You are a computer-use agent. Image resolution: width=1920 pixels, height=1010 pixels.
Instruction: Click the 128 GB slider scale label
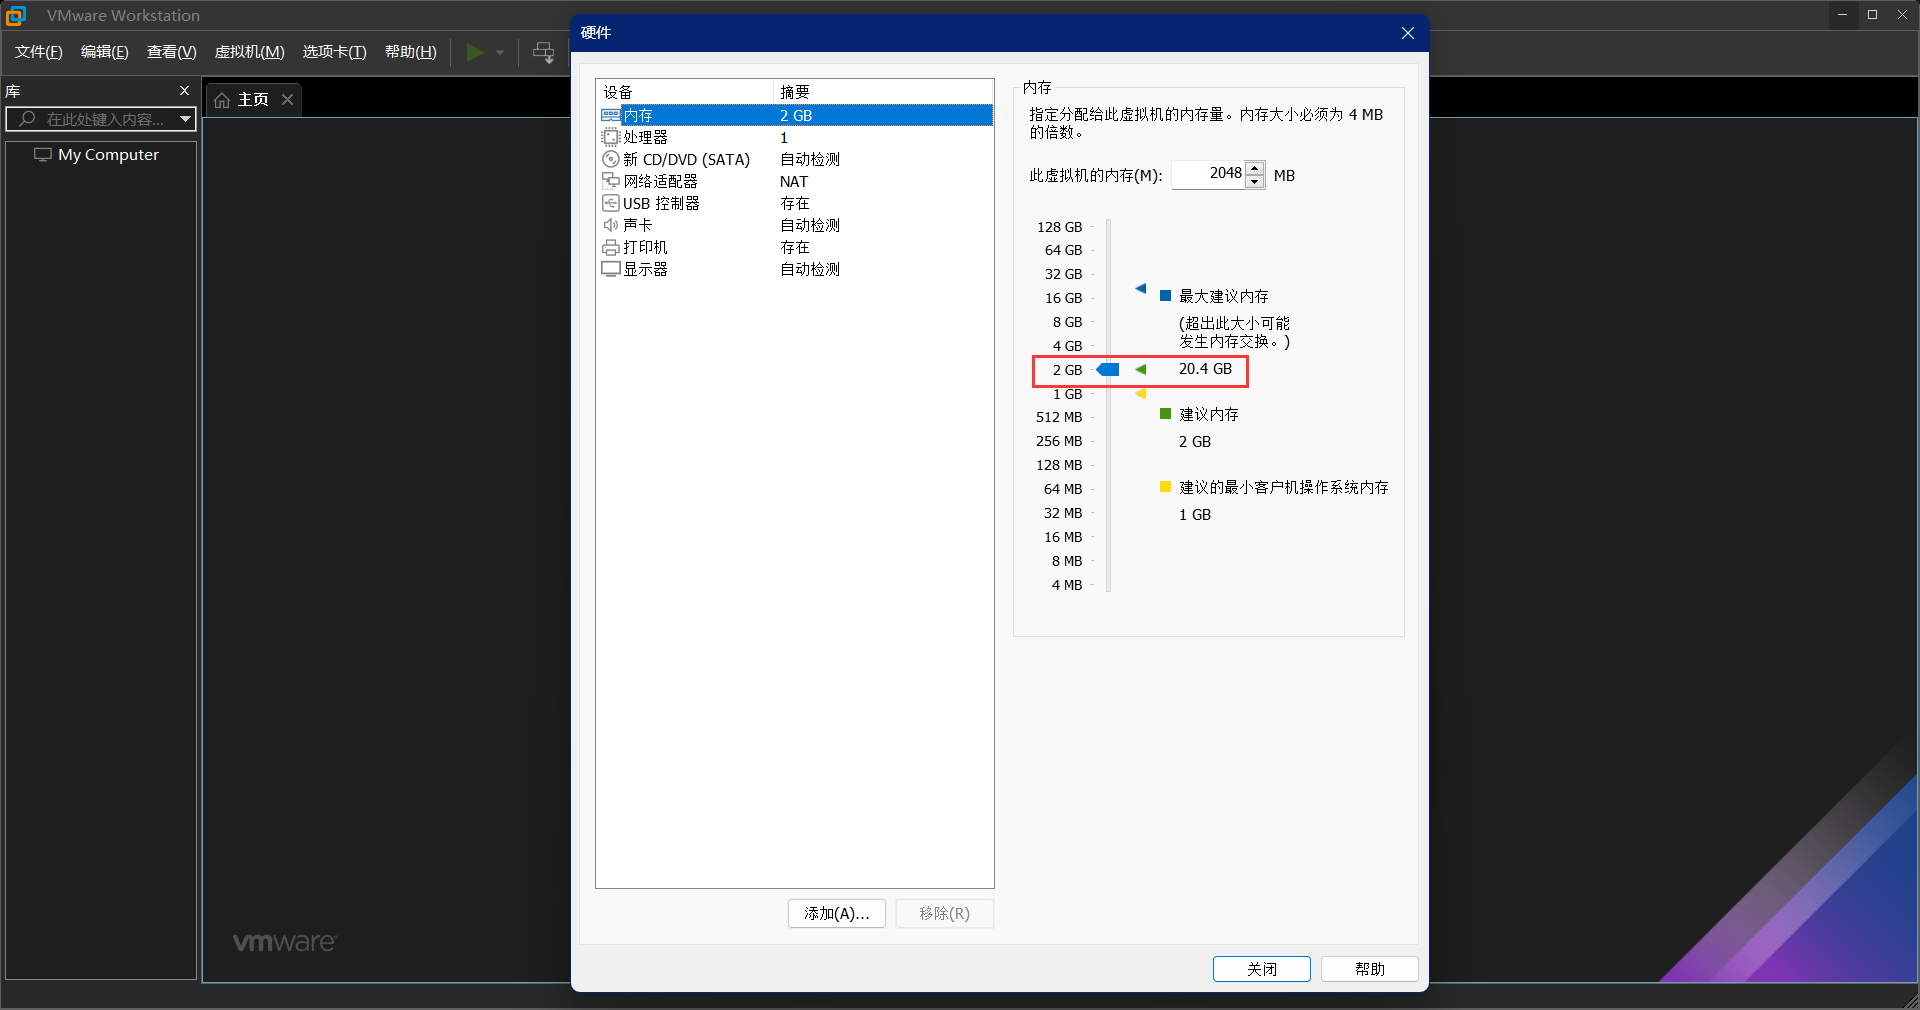pyautogui.click(x=1059, y=227)
